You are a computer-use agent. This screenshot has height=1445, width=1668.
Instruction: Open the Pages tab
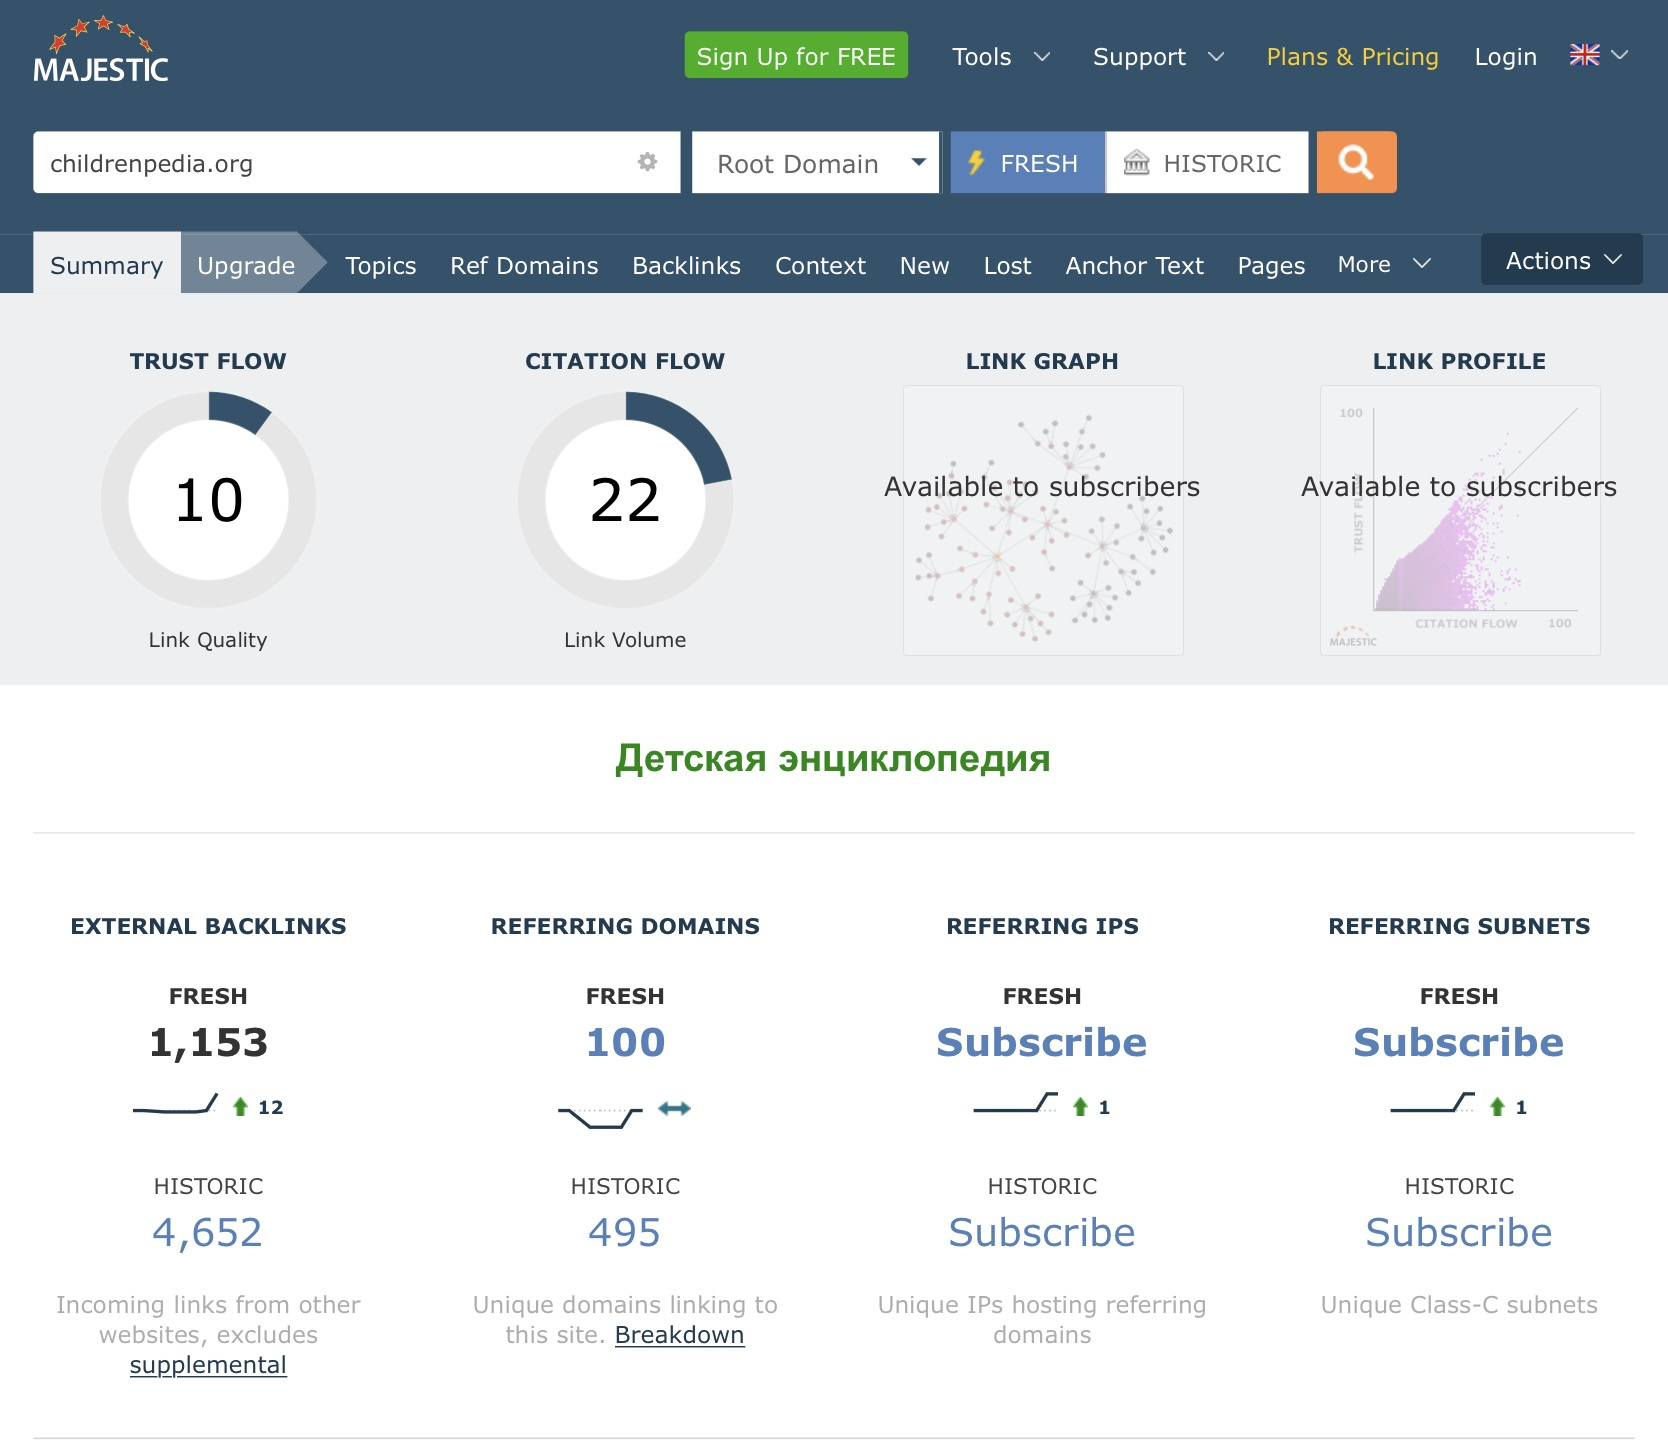pyautogui.click(x=1271, y=265)
